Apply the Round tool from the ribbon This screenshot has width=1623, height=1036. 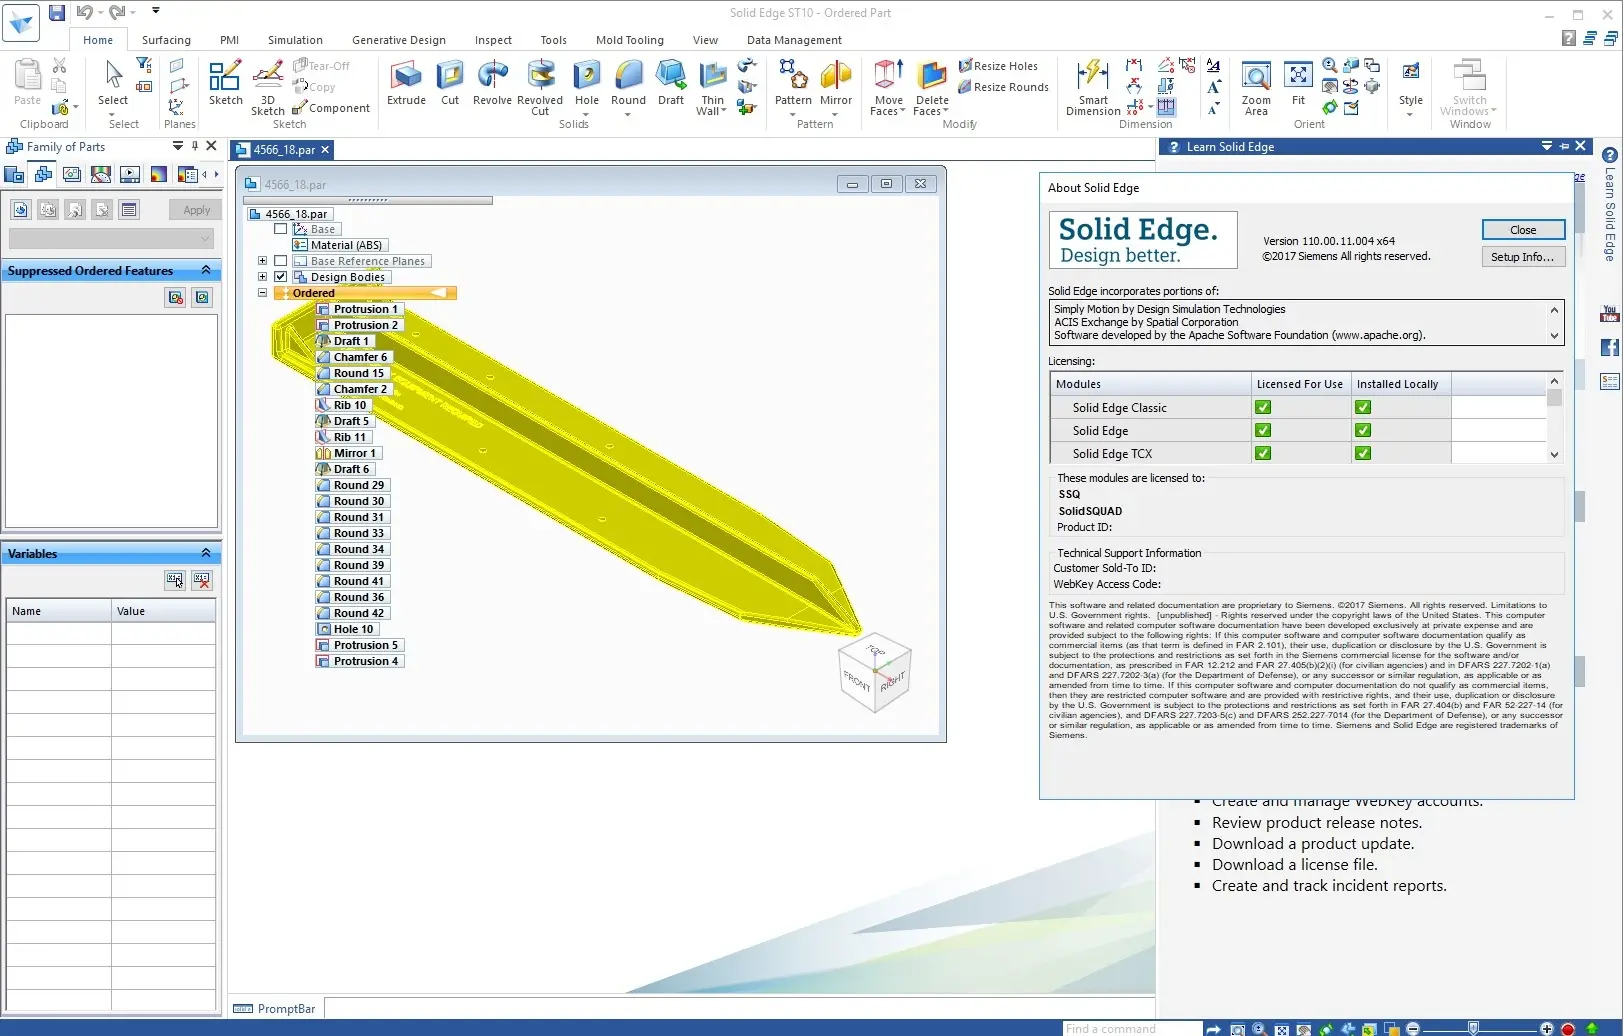(628, 82)
